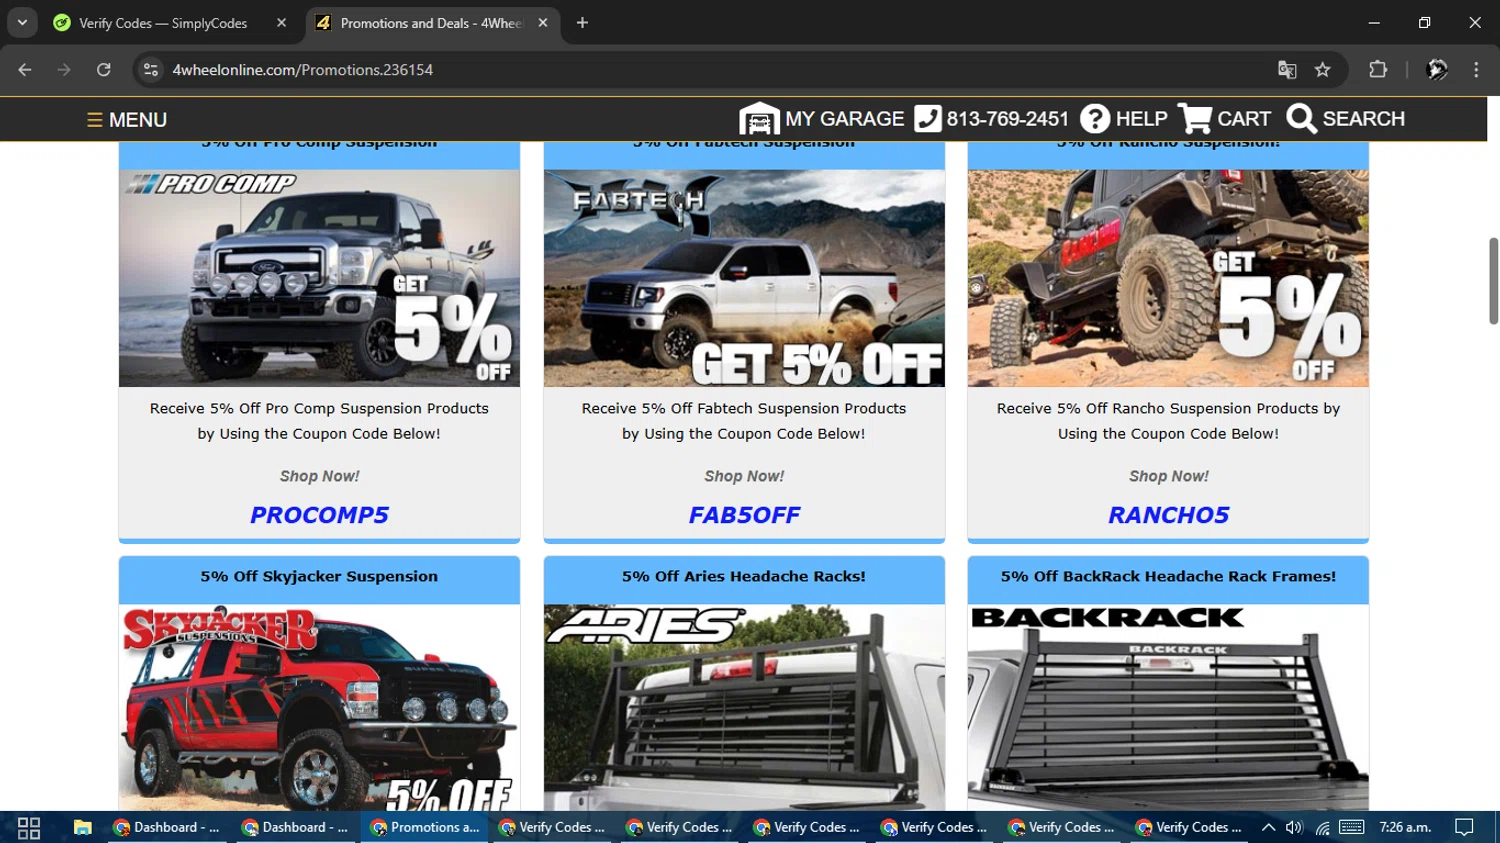Click 5% Off Skyjacker Suspension heading
Screen dimensions: 1500x843
(319, 577)
